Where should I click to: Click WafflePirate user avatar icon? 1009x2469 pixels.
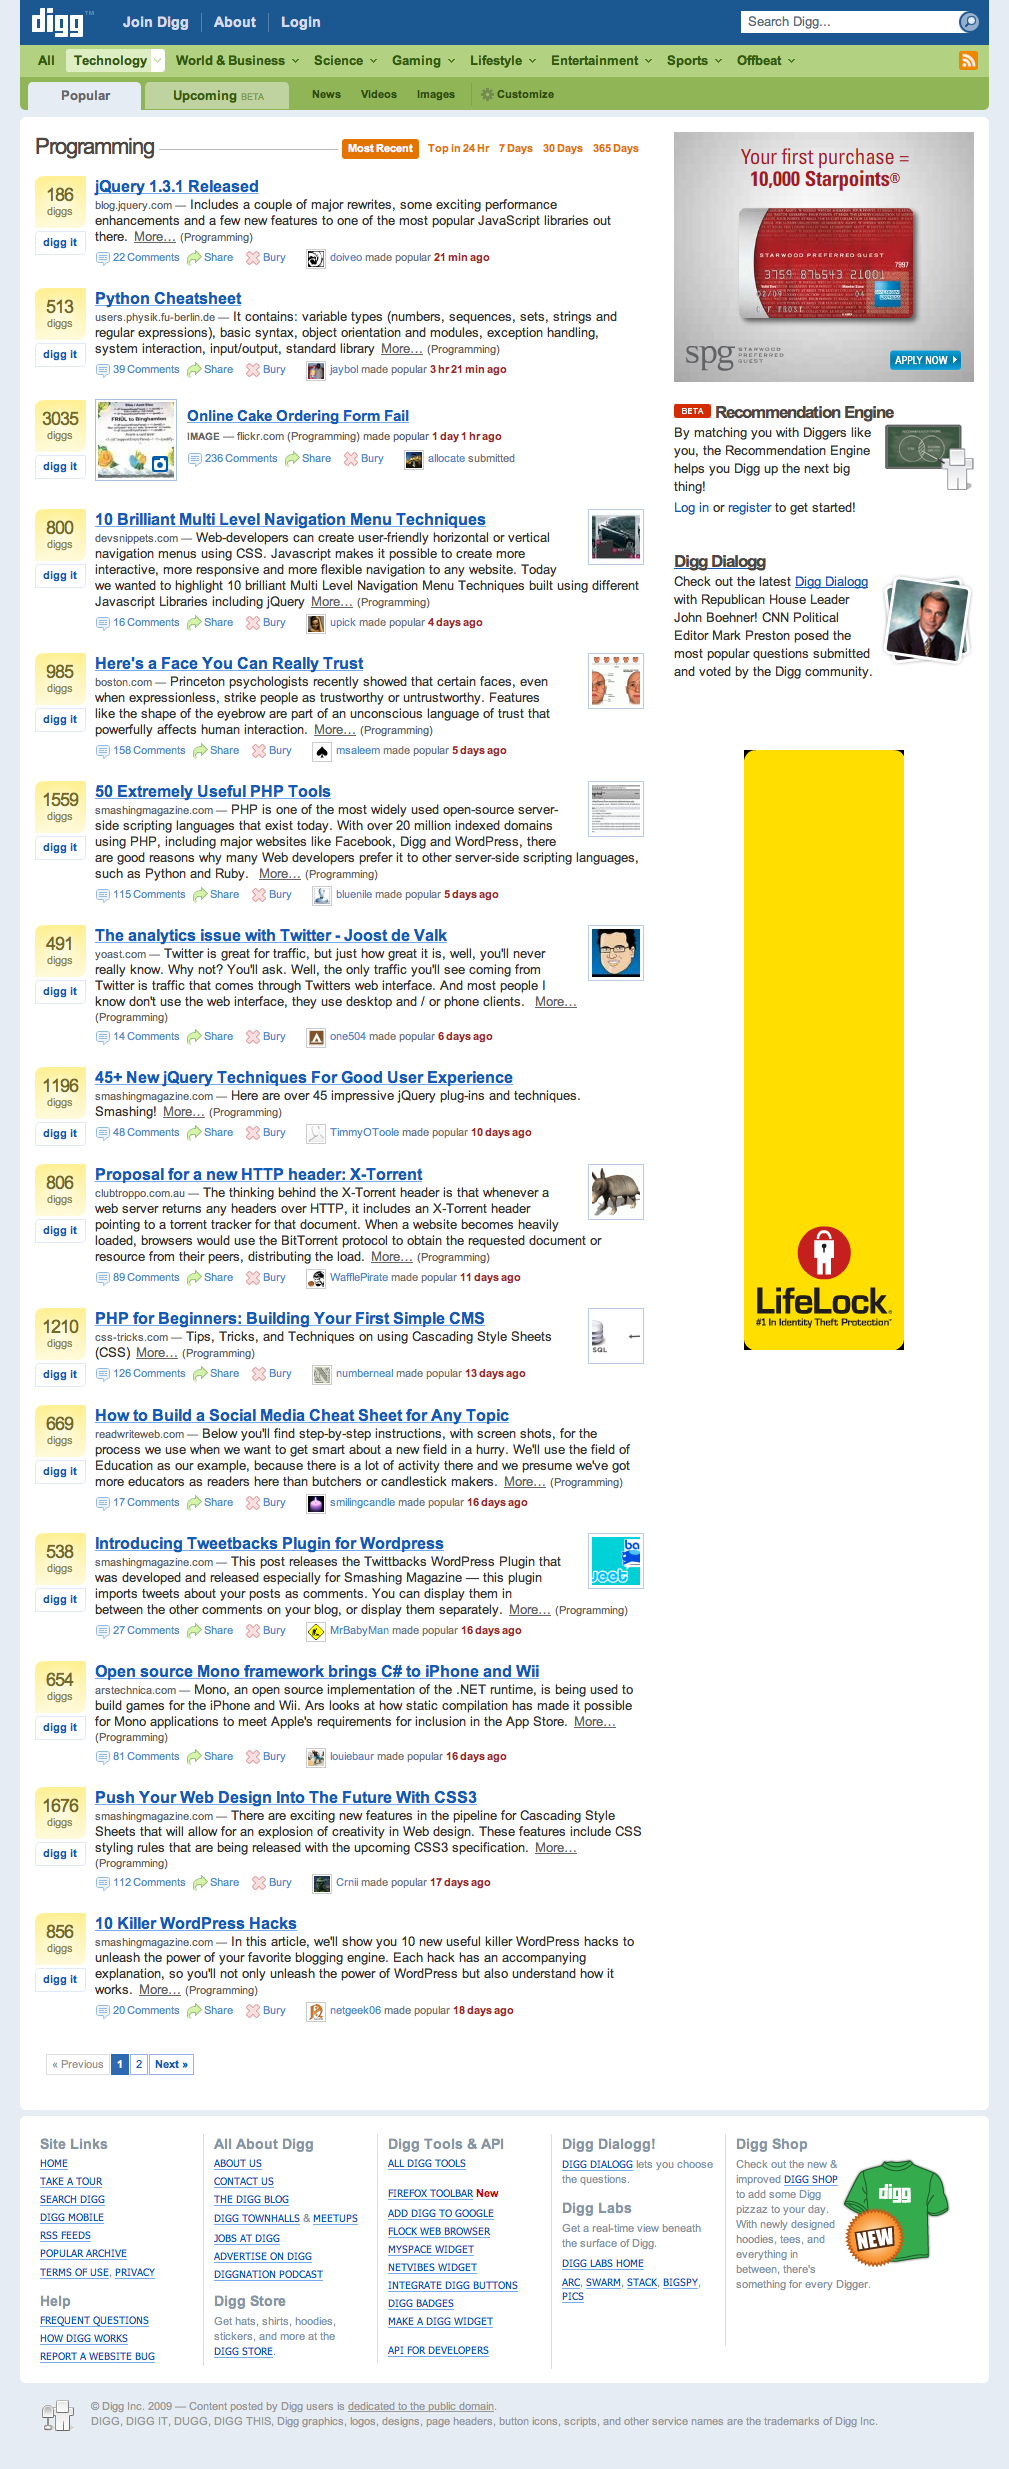tap(315, 1278)
